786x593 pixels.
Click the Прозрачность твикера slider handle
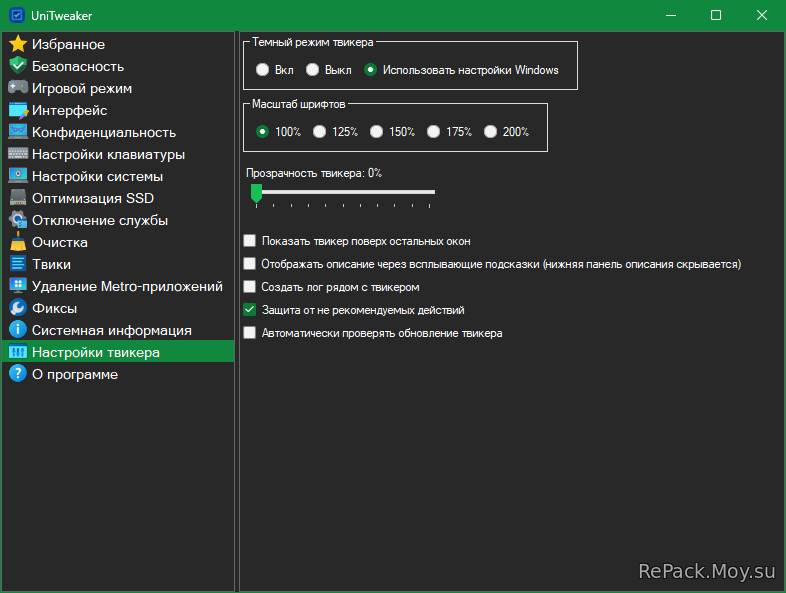(x=256, y=192)
